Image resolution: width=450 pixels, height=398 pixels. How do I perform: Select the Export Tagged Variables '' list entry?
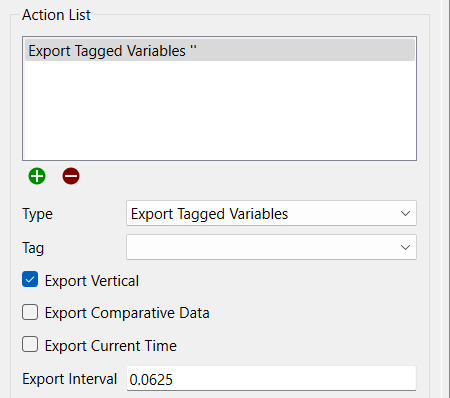click(219, 50)
